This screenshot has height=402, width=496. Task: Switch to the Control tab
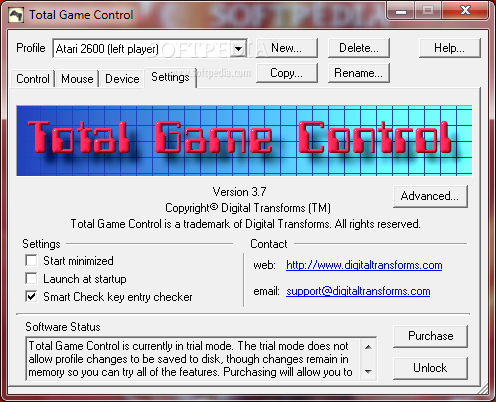[x=33, y=79]
